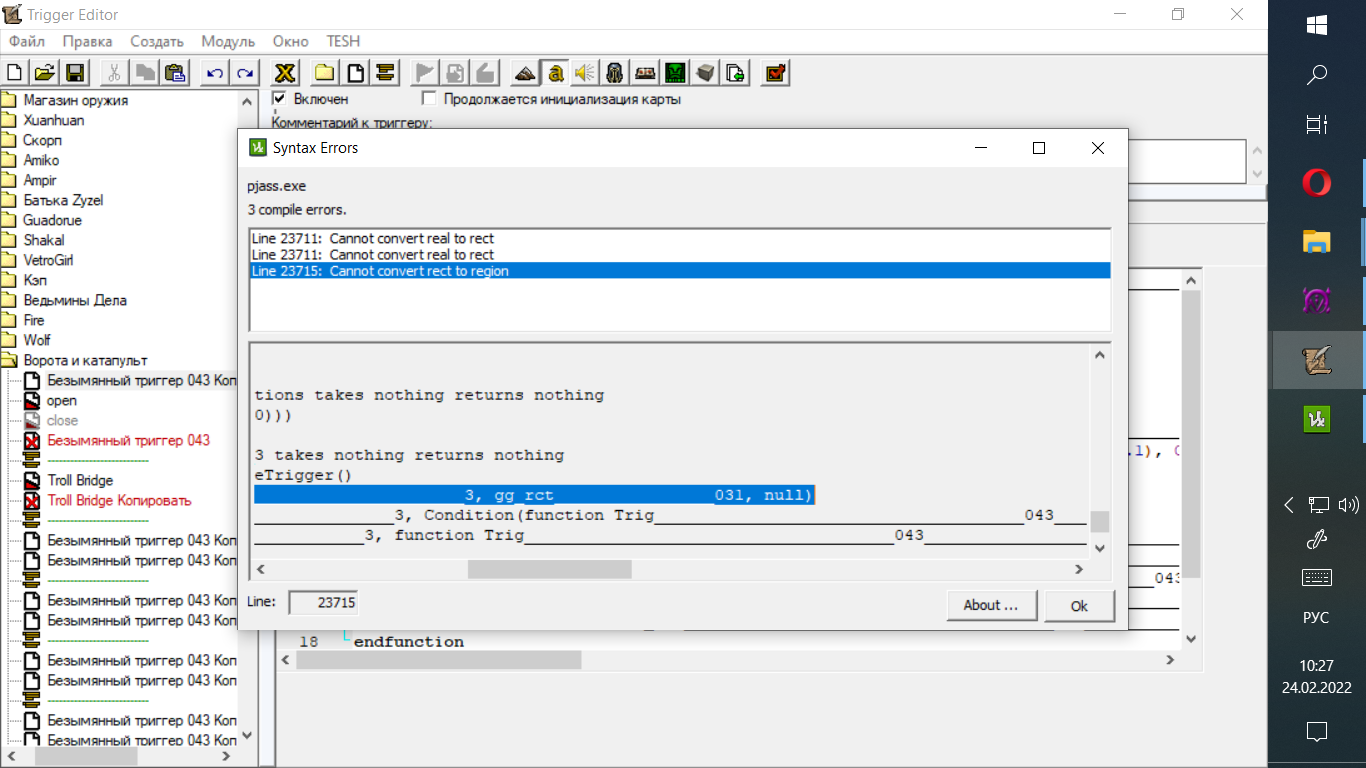Click the horizontal scrollbar thumb in the error code pane
Viewport: 1366px width, 768px height.
point(550,569)
